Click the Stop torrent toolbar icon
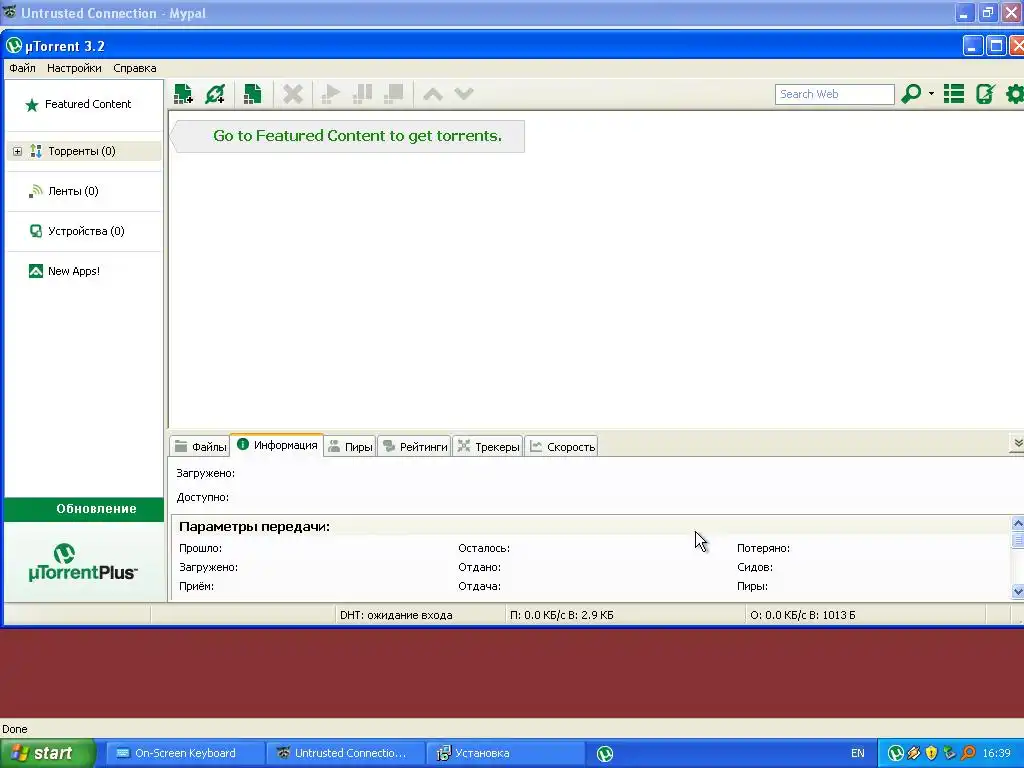Viewport: 1024px width, 768px height. coord(393,94)
